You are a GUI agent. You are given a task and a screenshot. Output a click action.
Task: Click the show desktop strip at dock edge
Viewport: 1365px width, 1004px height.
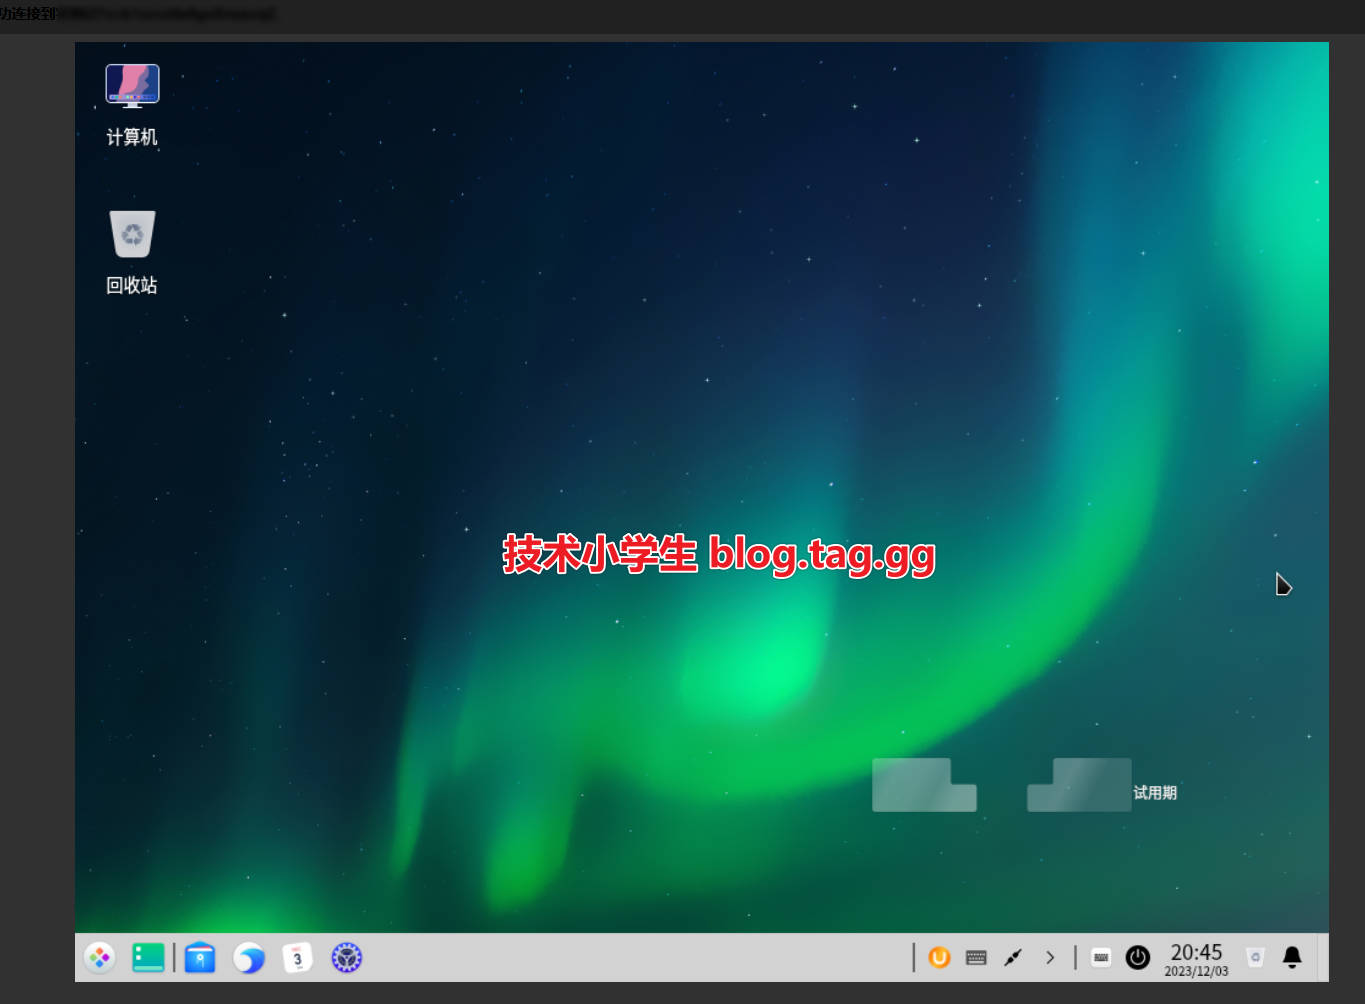[x=1323, y=958]
